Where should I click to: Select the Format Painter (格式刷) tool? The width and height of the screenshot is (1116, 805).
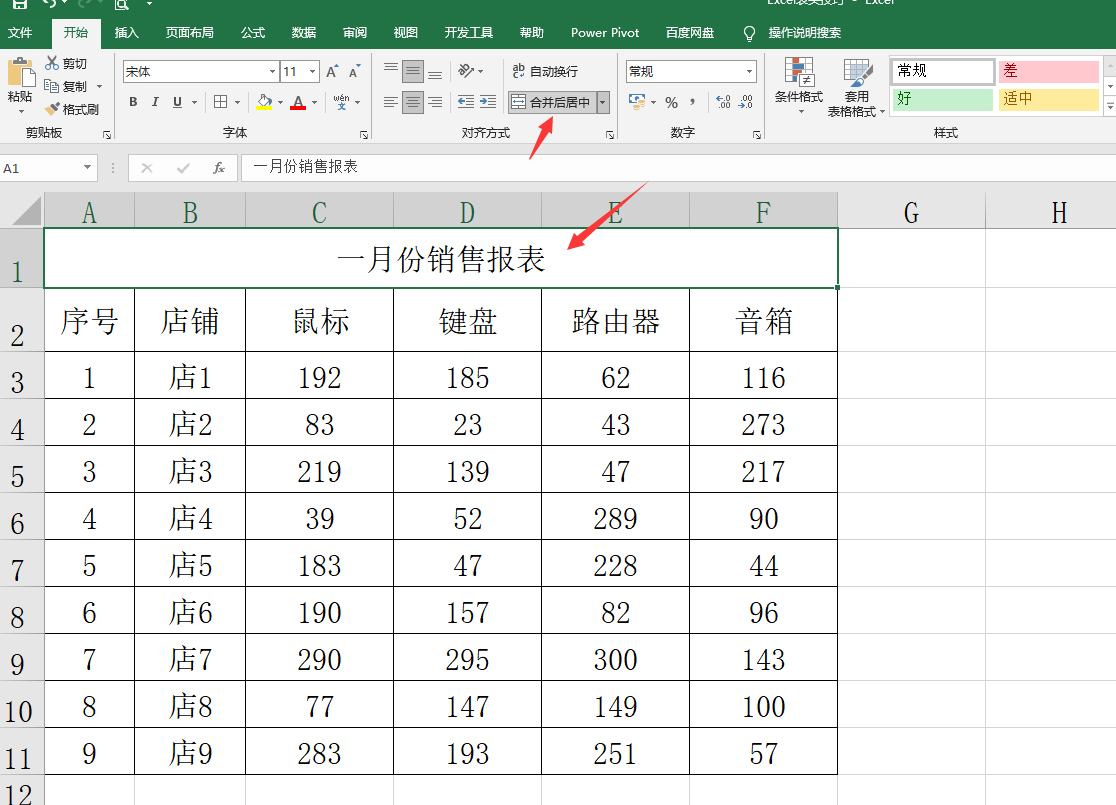point(71,109)
